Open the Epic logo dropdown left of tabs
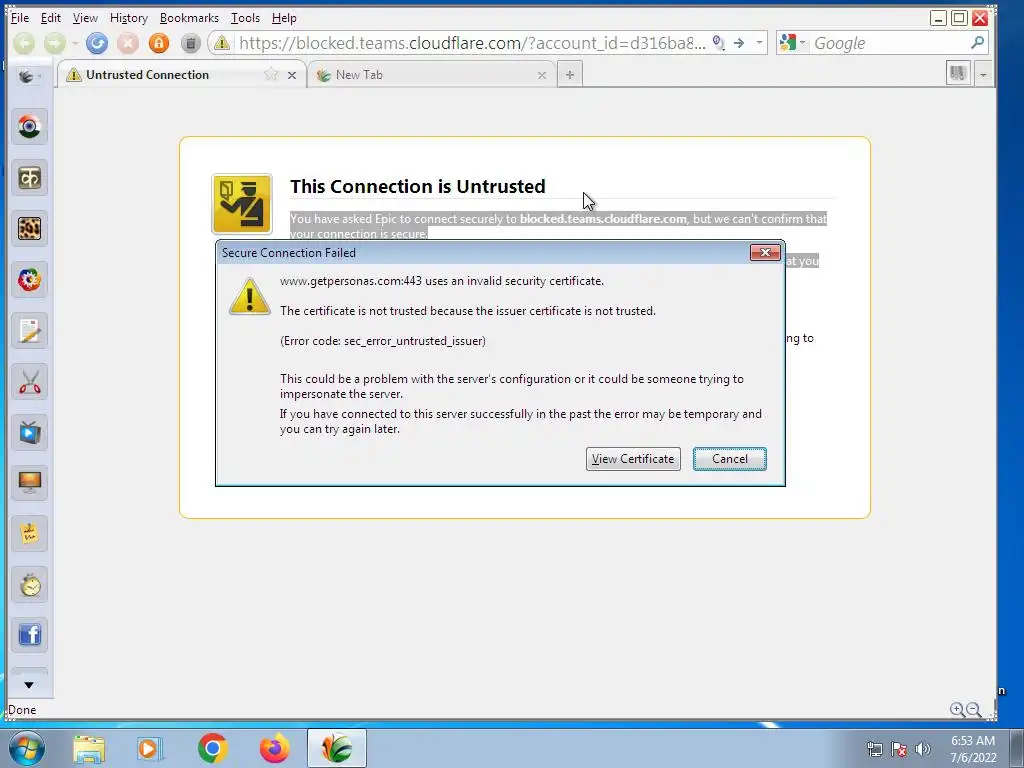Viewport: 1024px width, 768px height. tap(29, 76)
